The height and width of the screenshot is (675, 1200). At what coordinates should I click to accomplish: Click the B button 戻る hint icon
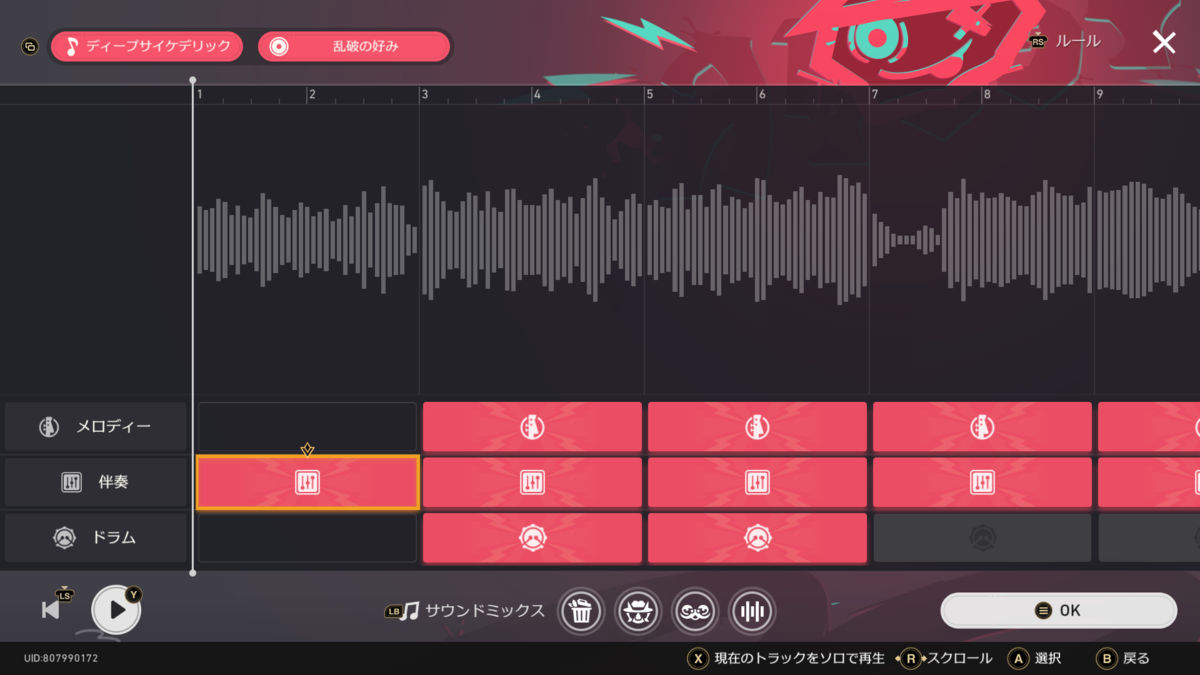1106,658
